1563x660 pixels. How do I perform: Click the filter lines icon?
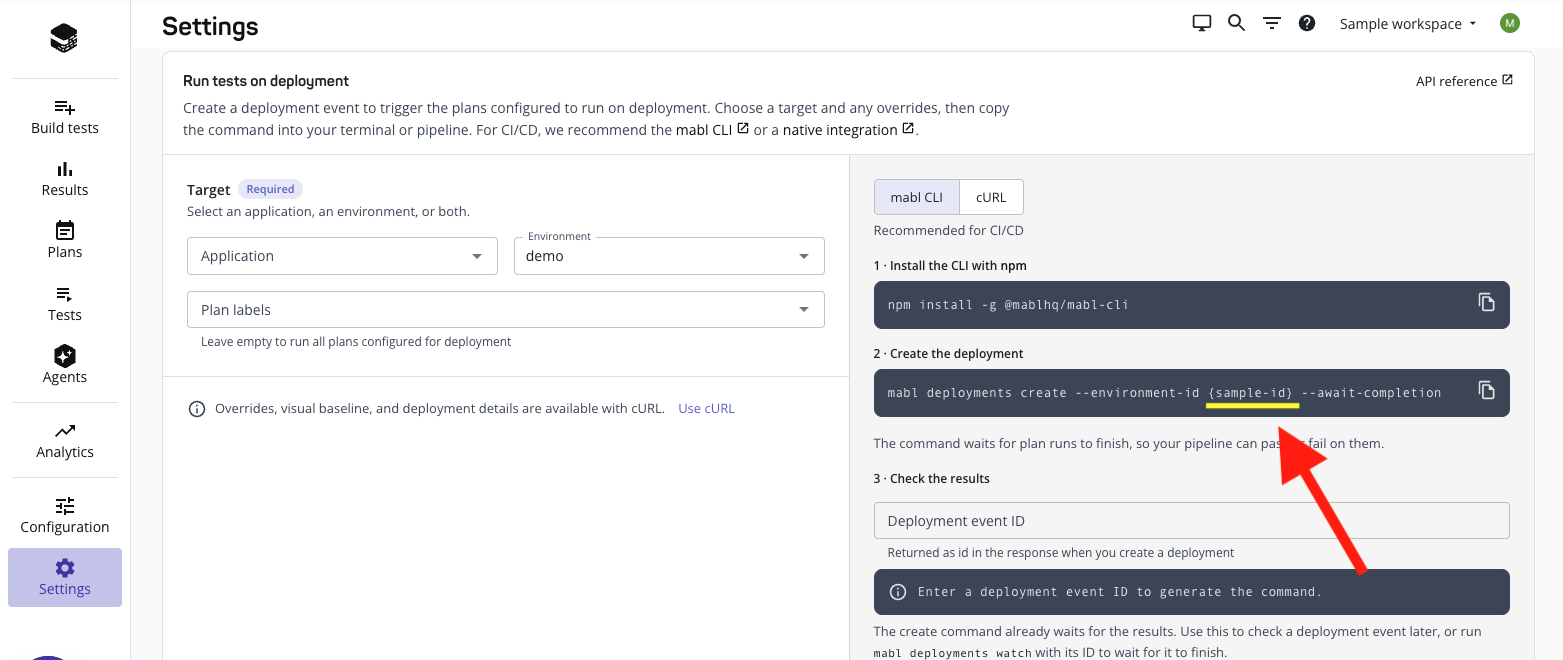click(1271, 23)
